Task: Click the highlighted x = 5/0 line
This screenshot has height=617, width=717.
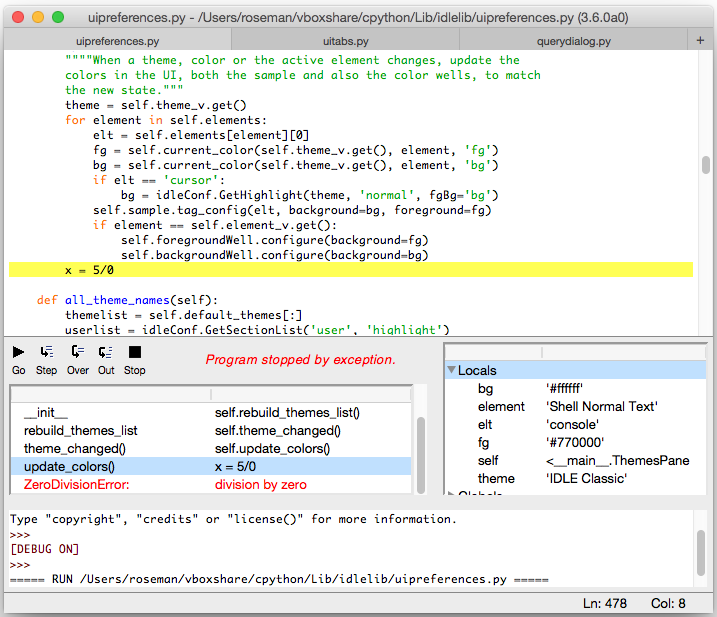Action: (x=351, y=270)
